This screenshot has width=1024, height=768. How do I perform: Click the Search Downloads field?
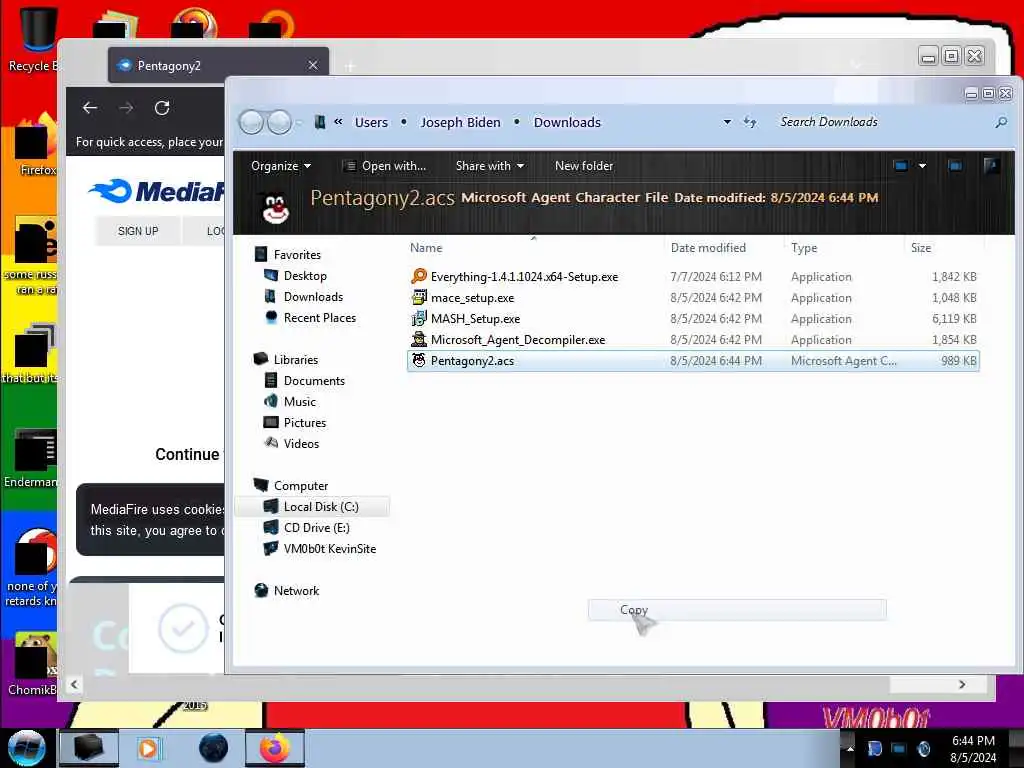tap(882, 122)
